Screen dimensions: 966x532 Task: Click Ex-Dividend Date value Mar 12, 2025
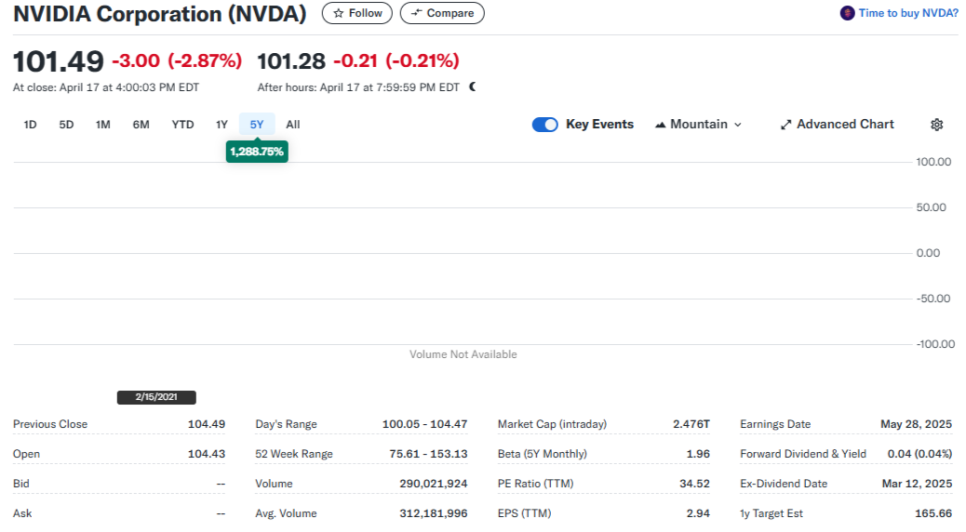(x=917, y=483)
